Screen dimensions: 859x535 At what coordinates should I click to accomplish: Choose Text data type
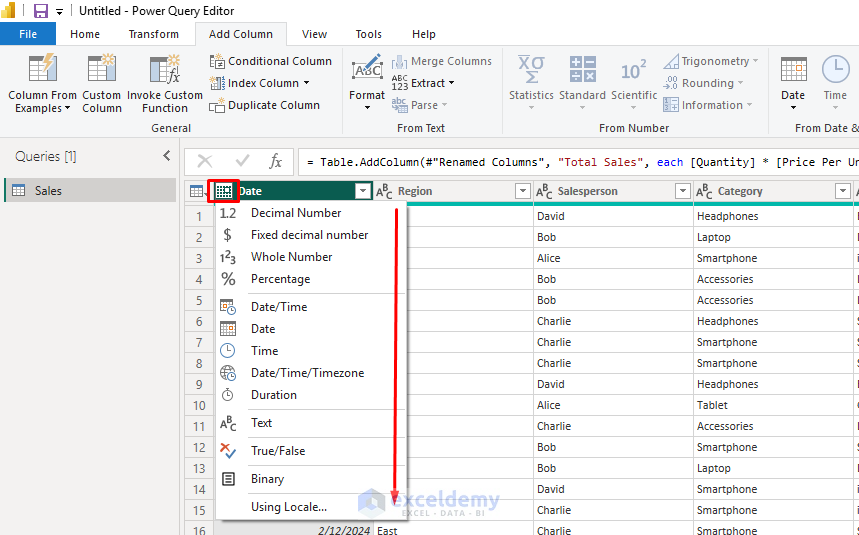click(311, 423)
